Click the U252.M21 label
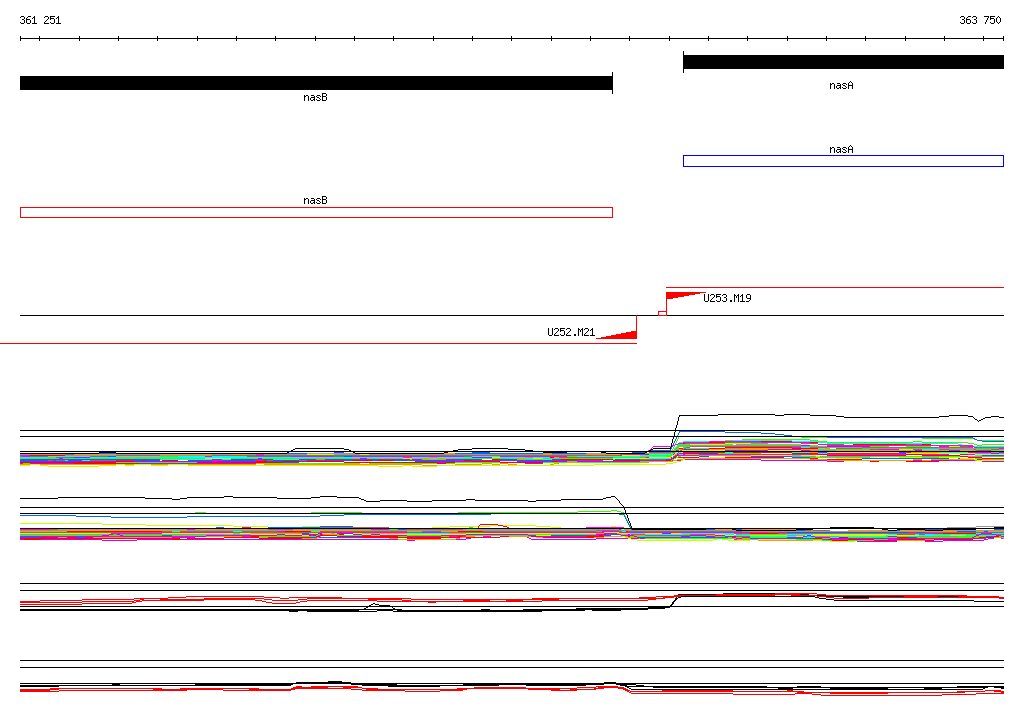1024x714 pixels. [x=571, y=332]
